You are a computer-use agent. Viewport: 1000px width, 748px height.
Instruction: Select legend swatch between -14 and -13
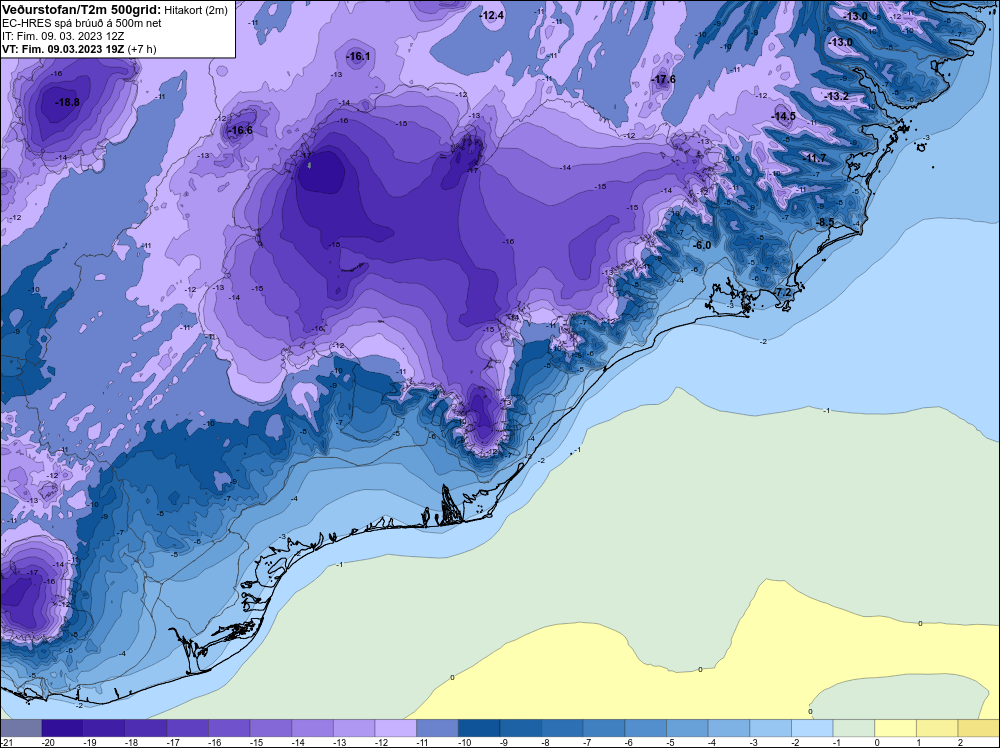[312, 728]
